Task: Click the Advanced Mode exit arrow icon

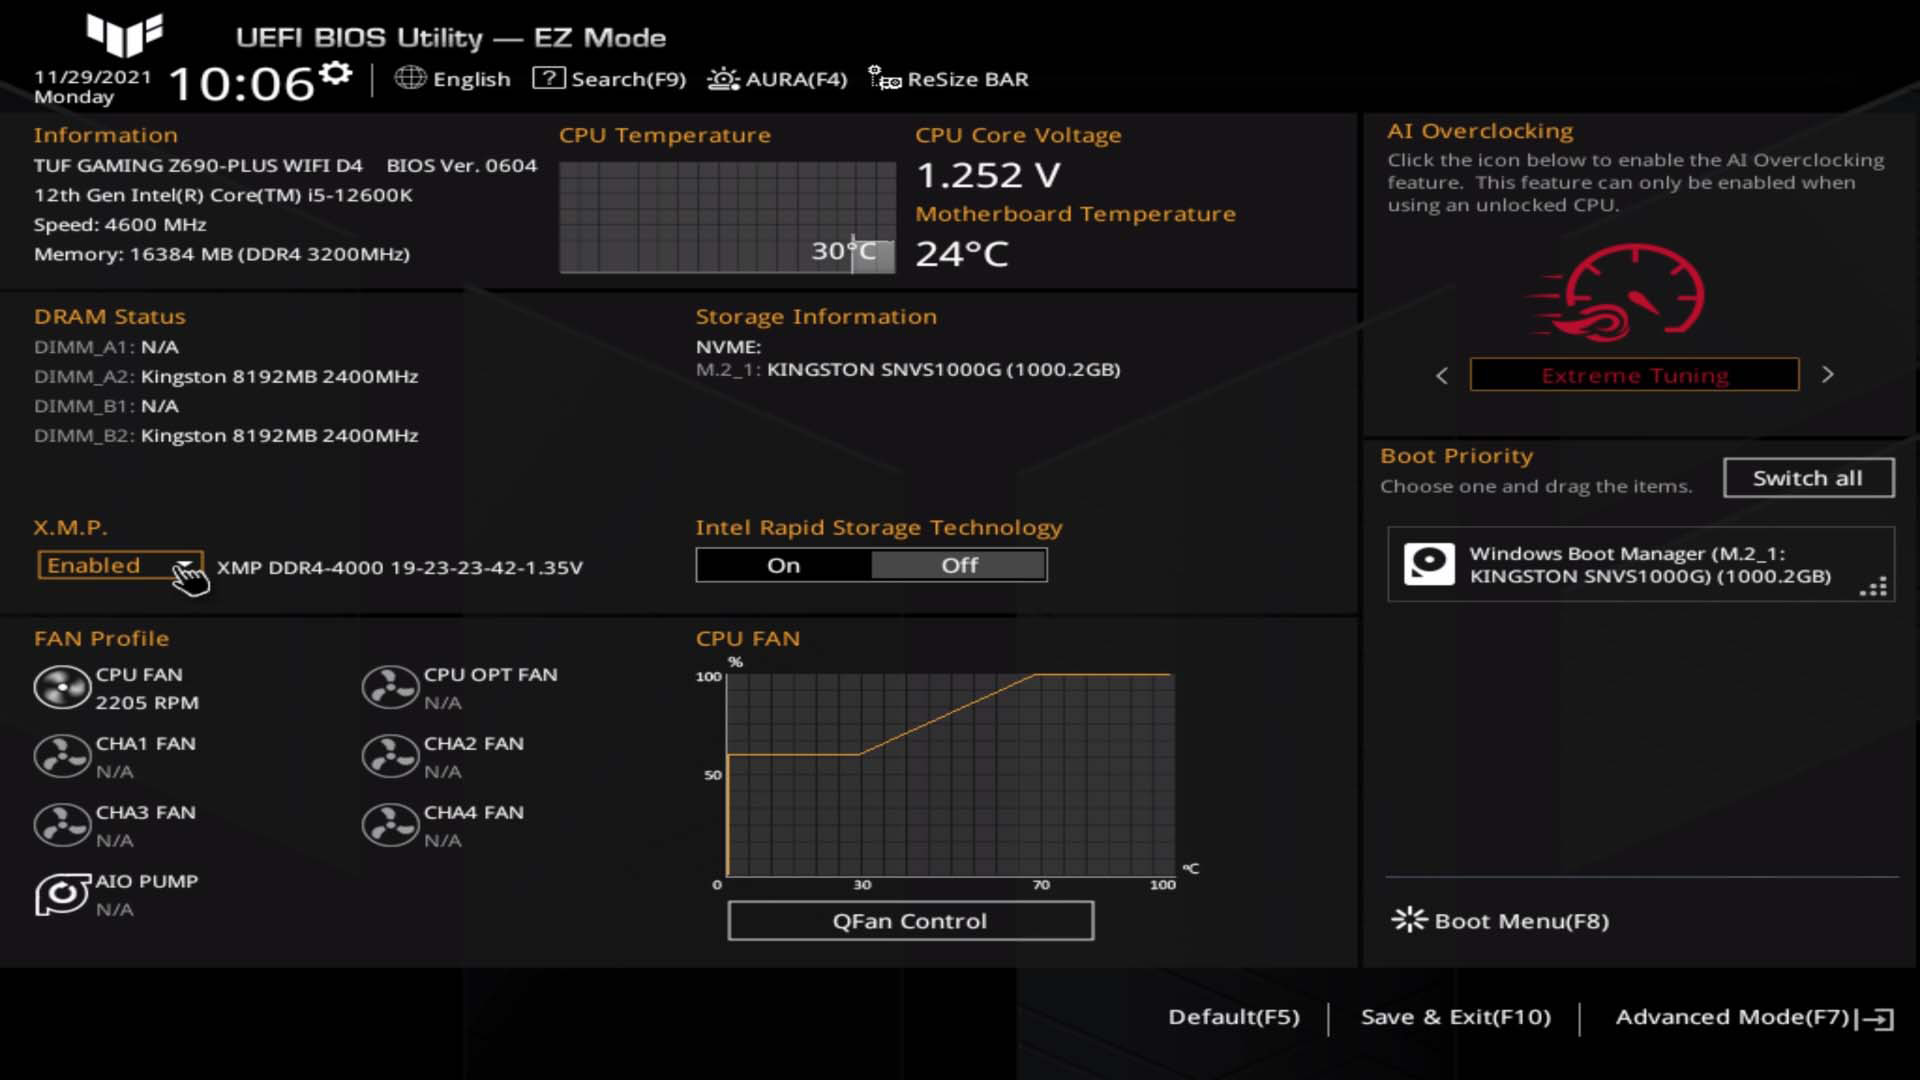Action: 1875,1019
